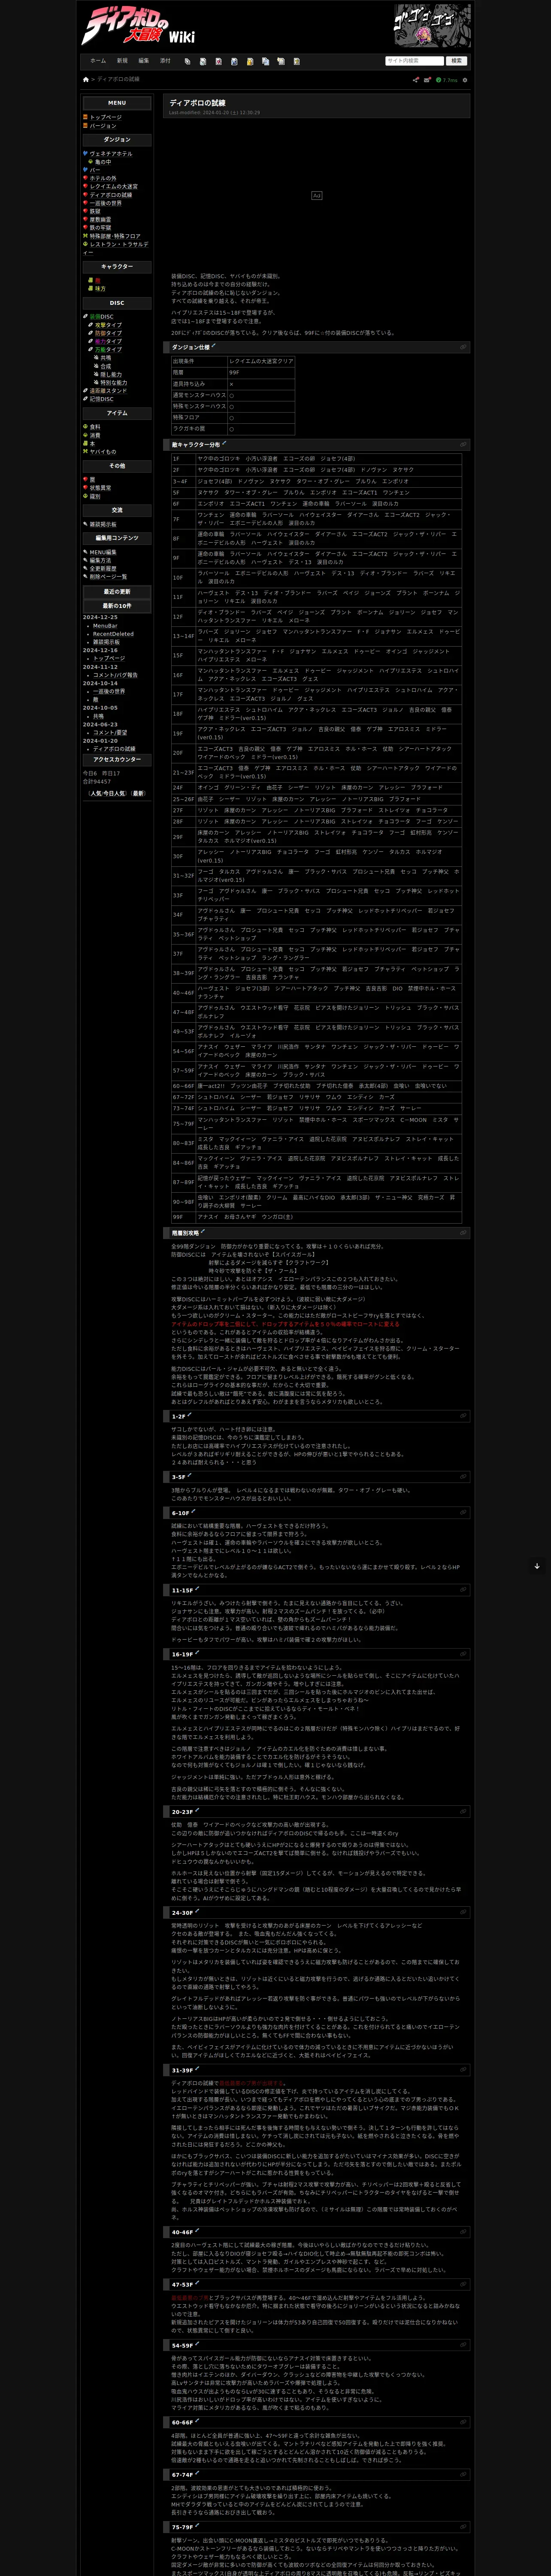551x2576 pixels.
Task: Open RecentDeleted in recent updates
Action: click(113, 634)
